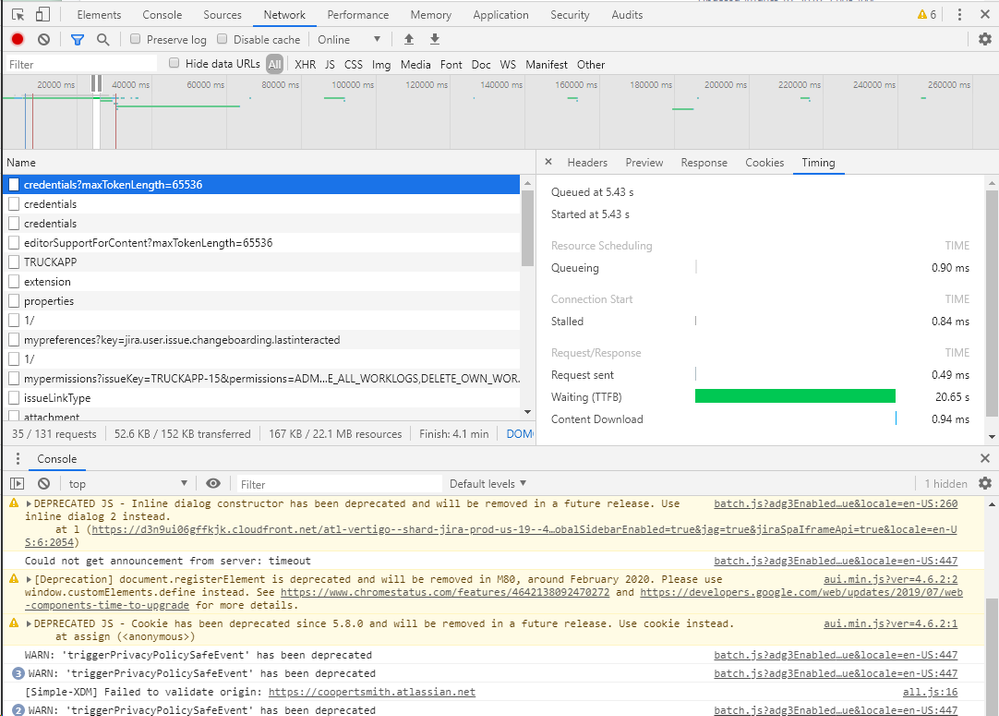Screen dimensions: 999x716
Task: Open the Response tab of request
Action: pos(704,162)
